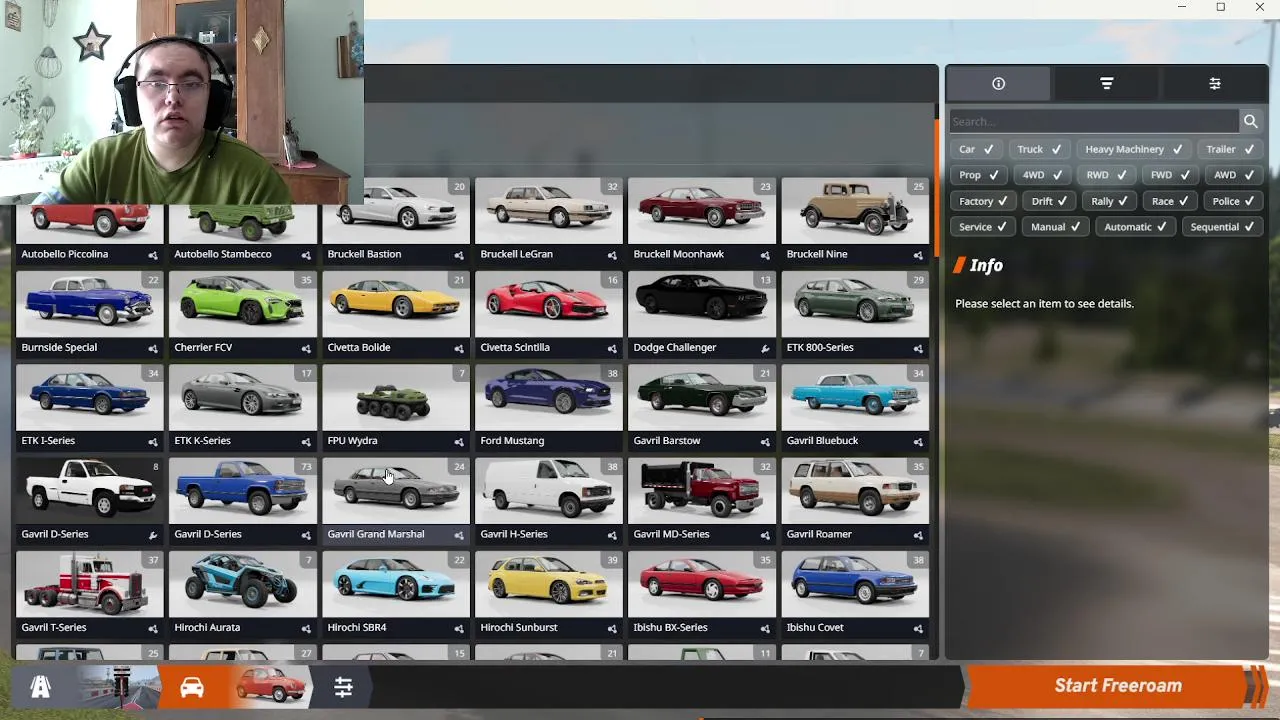This screenshot has width=1280, height=720.
Task: Open configurations icon for ETK I-Series
Action: click(153, 441)
